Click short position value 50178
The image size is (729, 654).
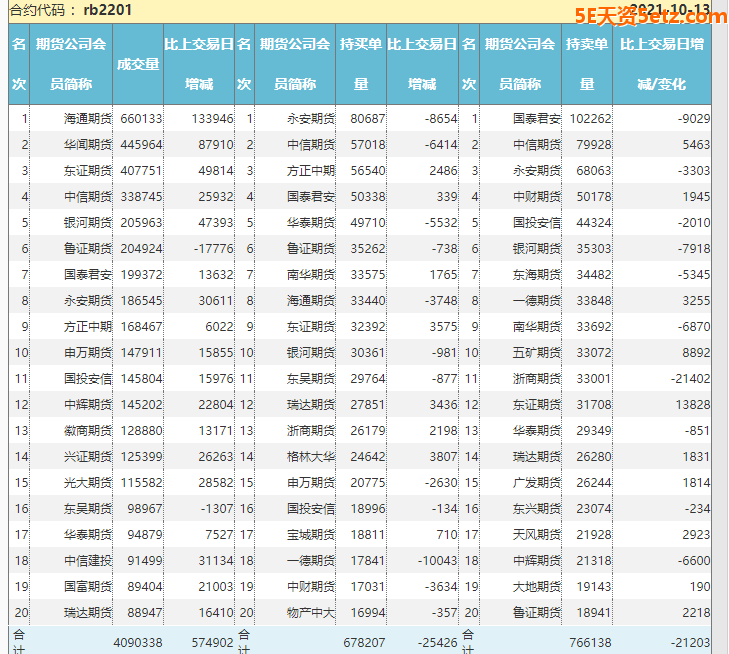coord(594,197)
